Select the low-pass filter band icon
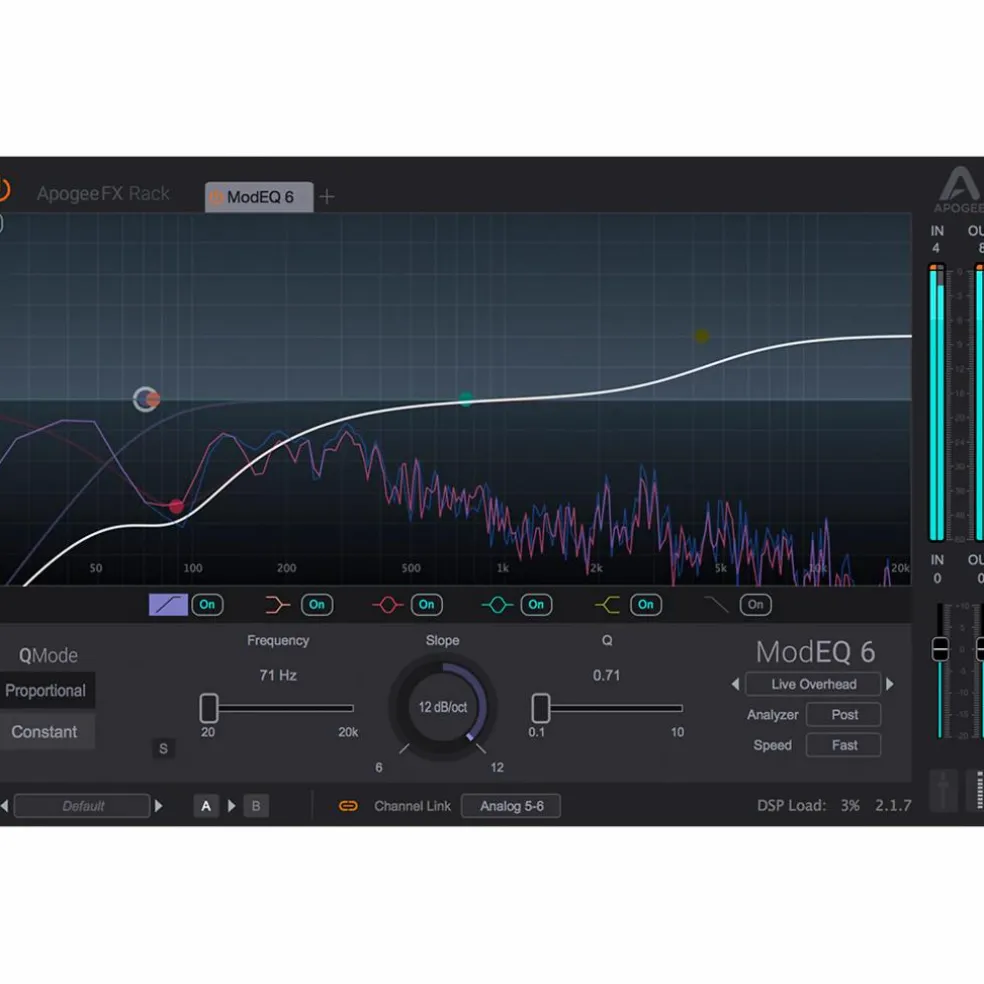 click(x=716, y=605)
